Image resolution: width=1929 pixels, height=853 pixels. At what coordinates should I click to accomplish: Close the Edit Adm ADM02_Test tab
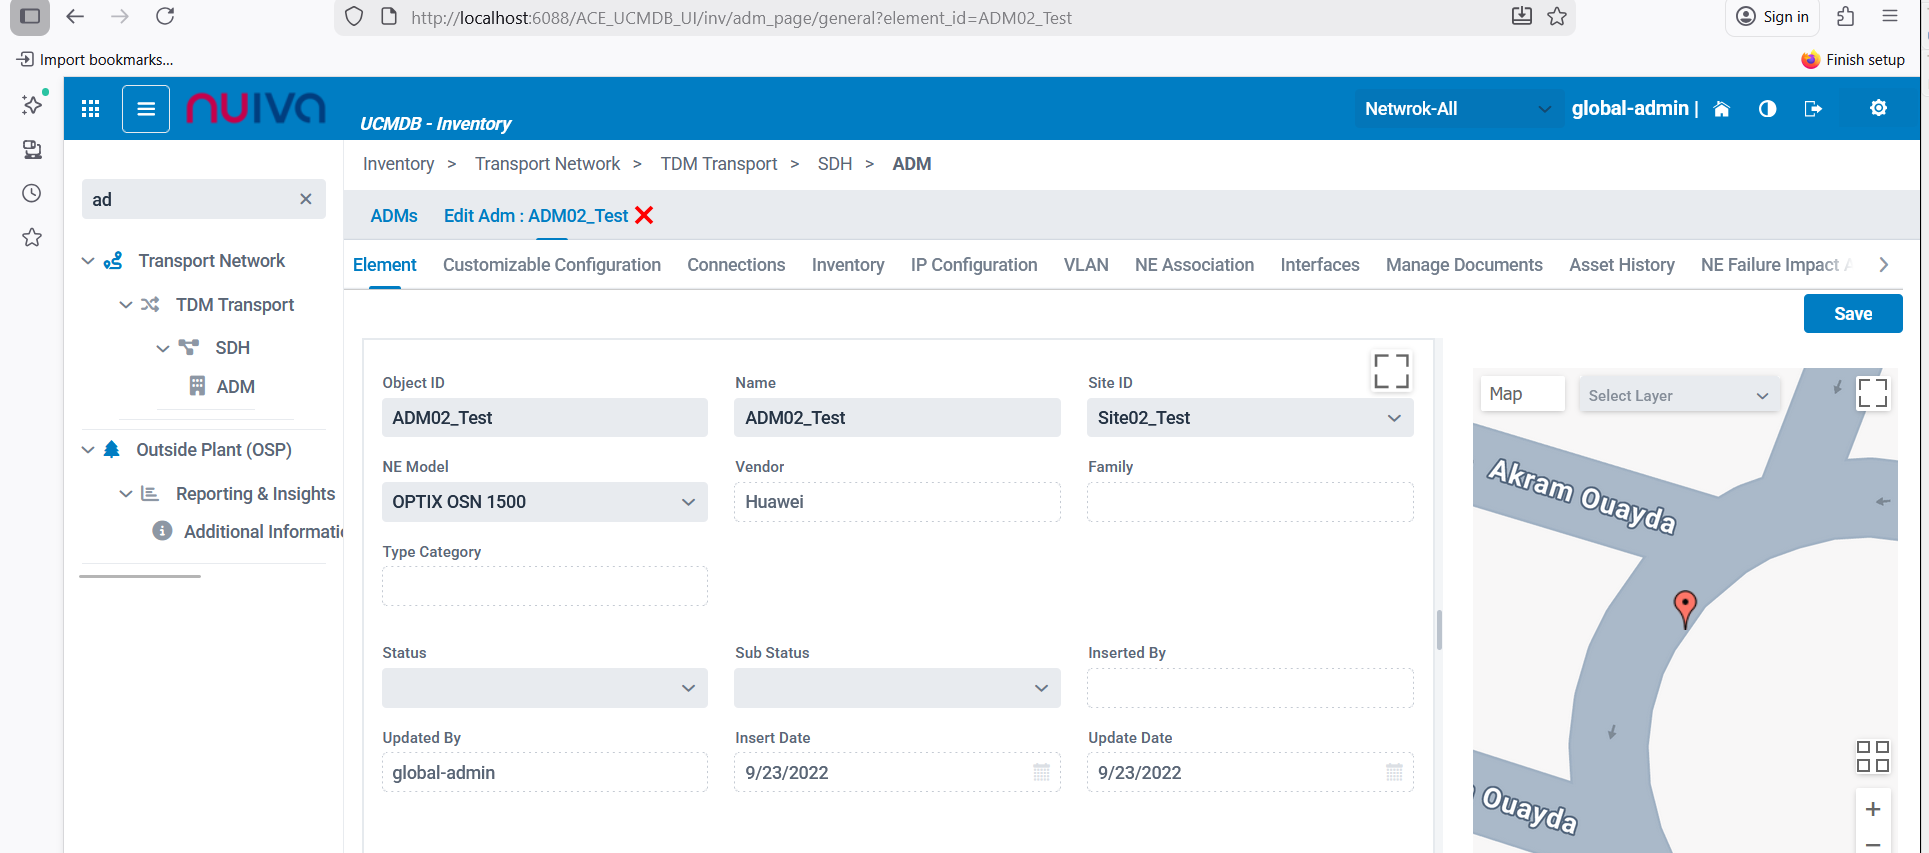645,216
